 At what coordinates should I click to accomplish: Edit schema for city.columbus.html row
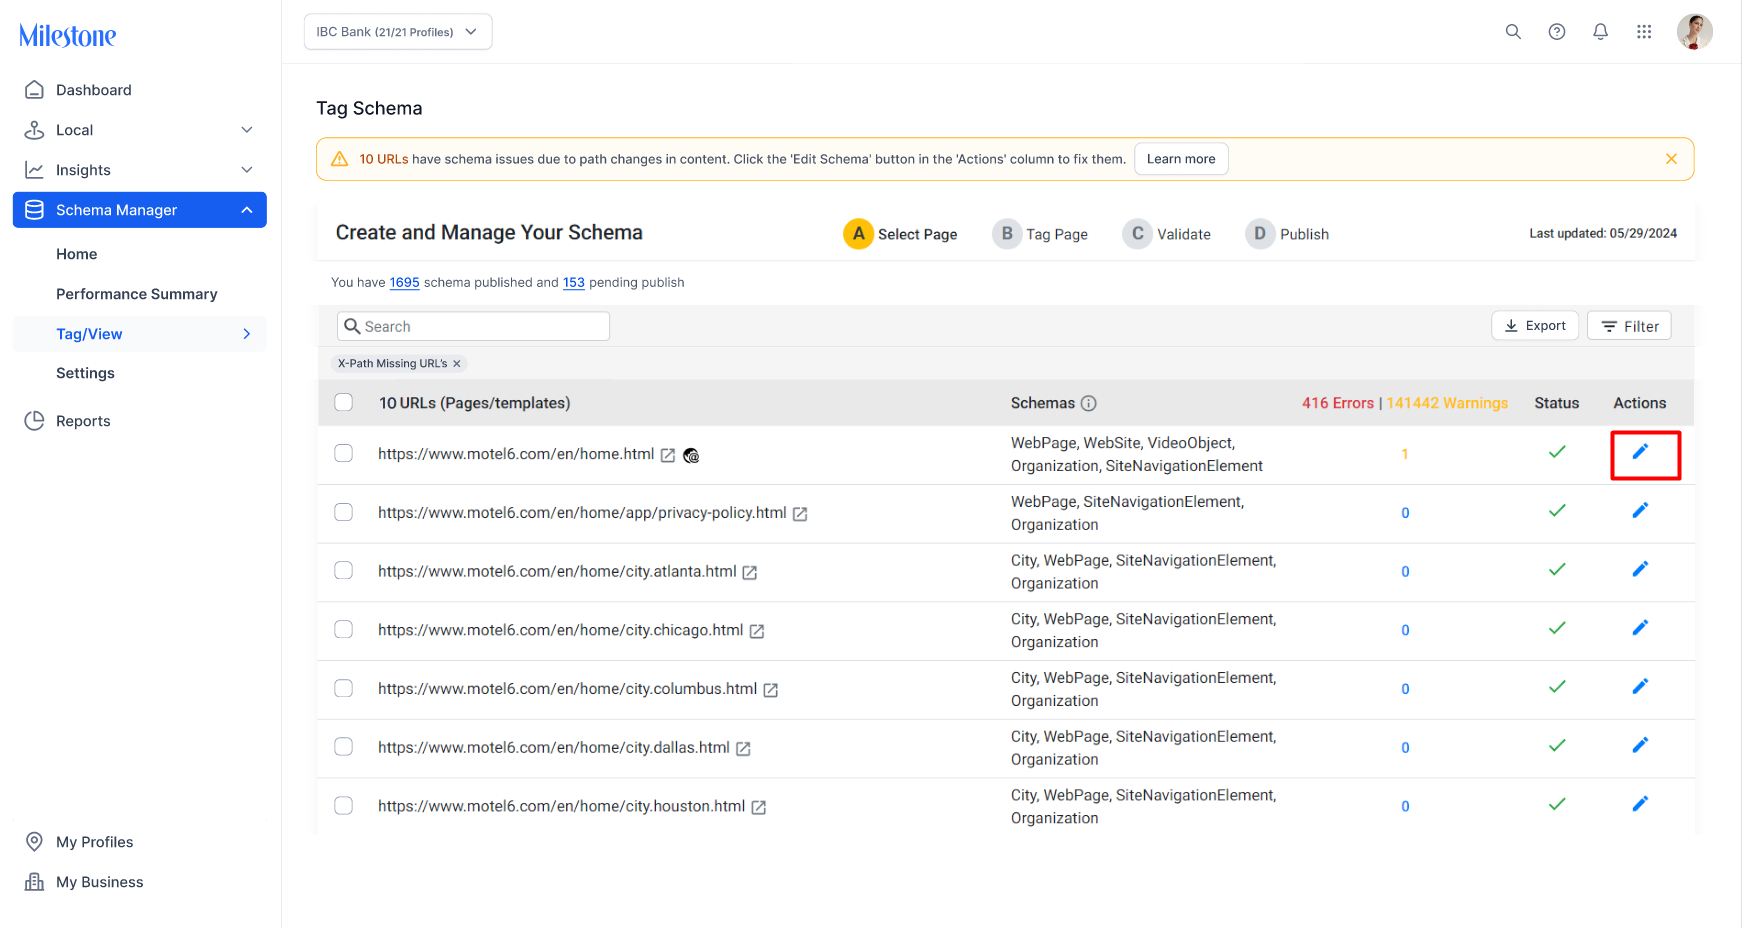pyautogui.click(x=1640, y=687)
